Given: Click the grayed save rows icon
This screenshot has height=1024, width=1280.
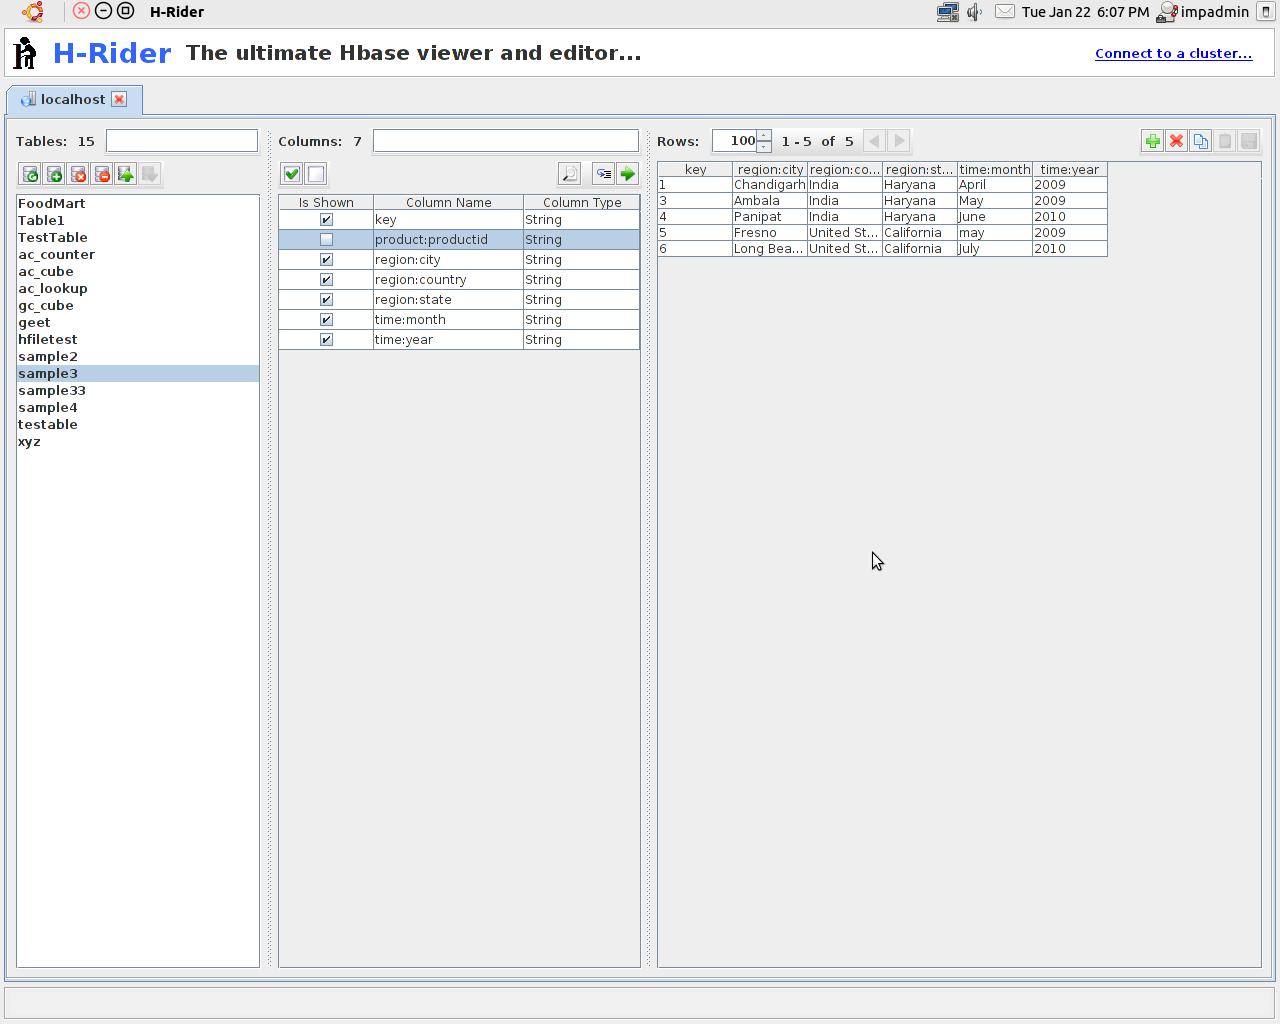Looking at the screenshot, I should [x=1248, y=141].
